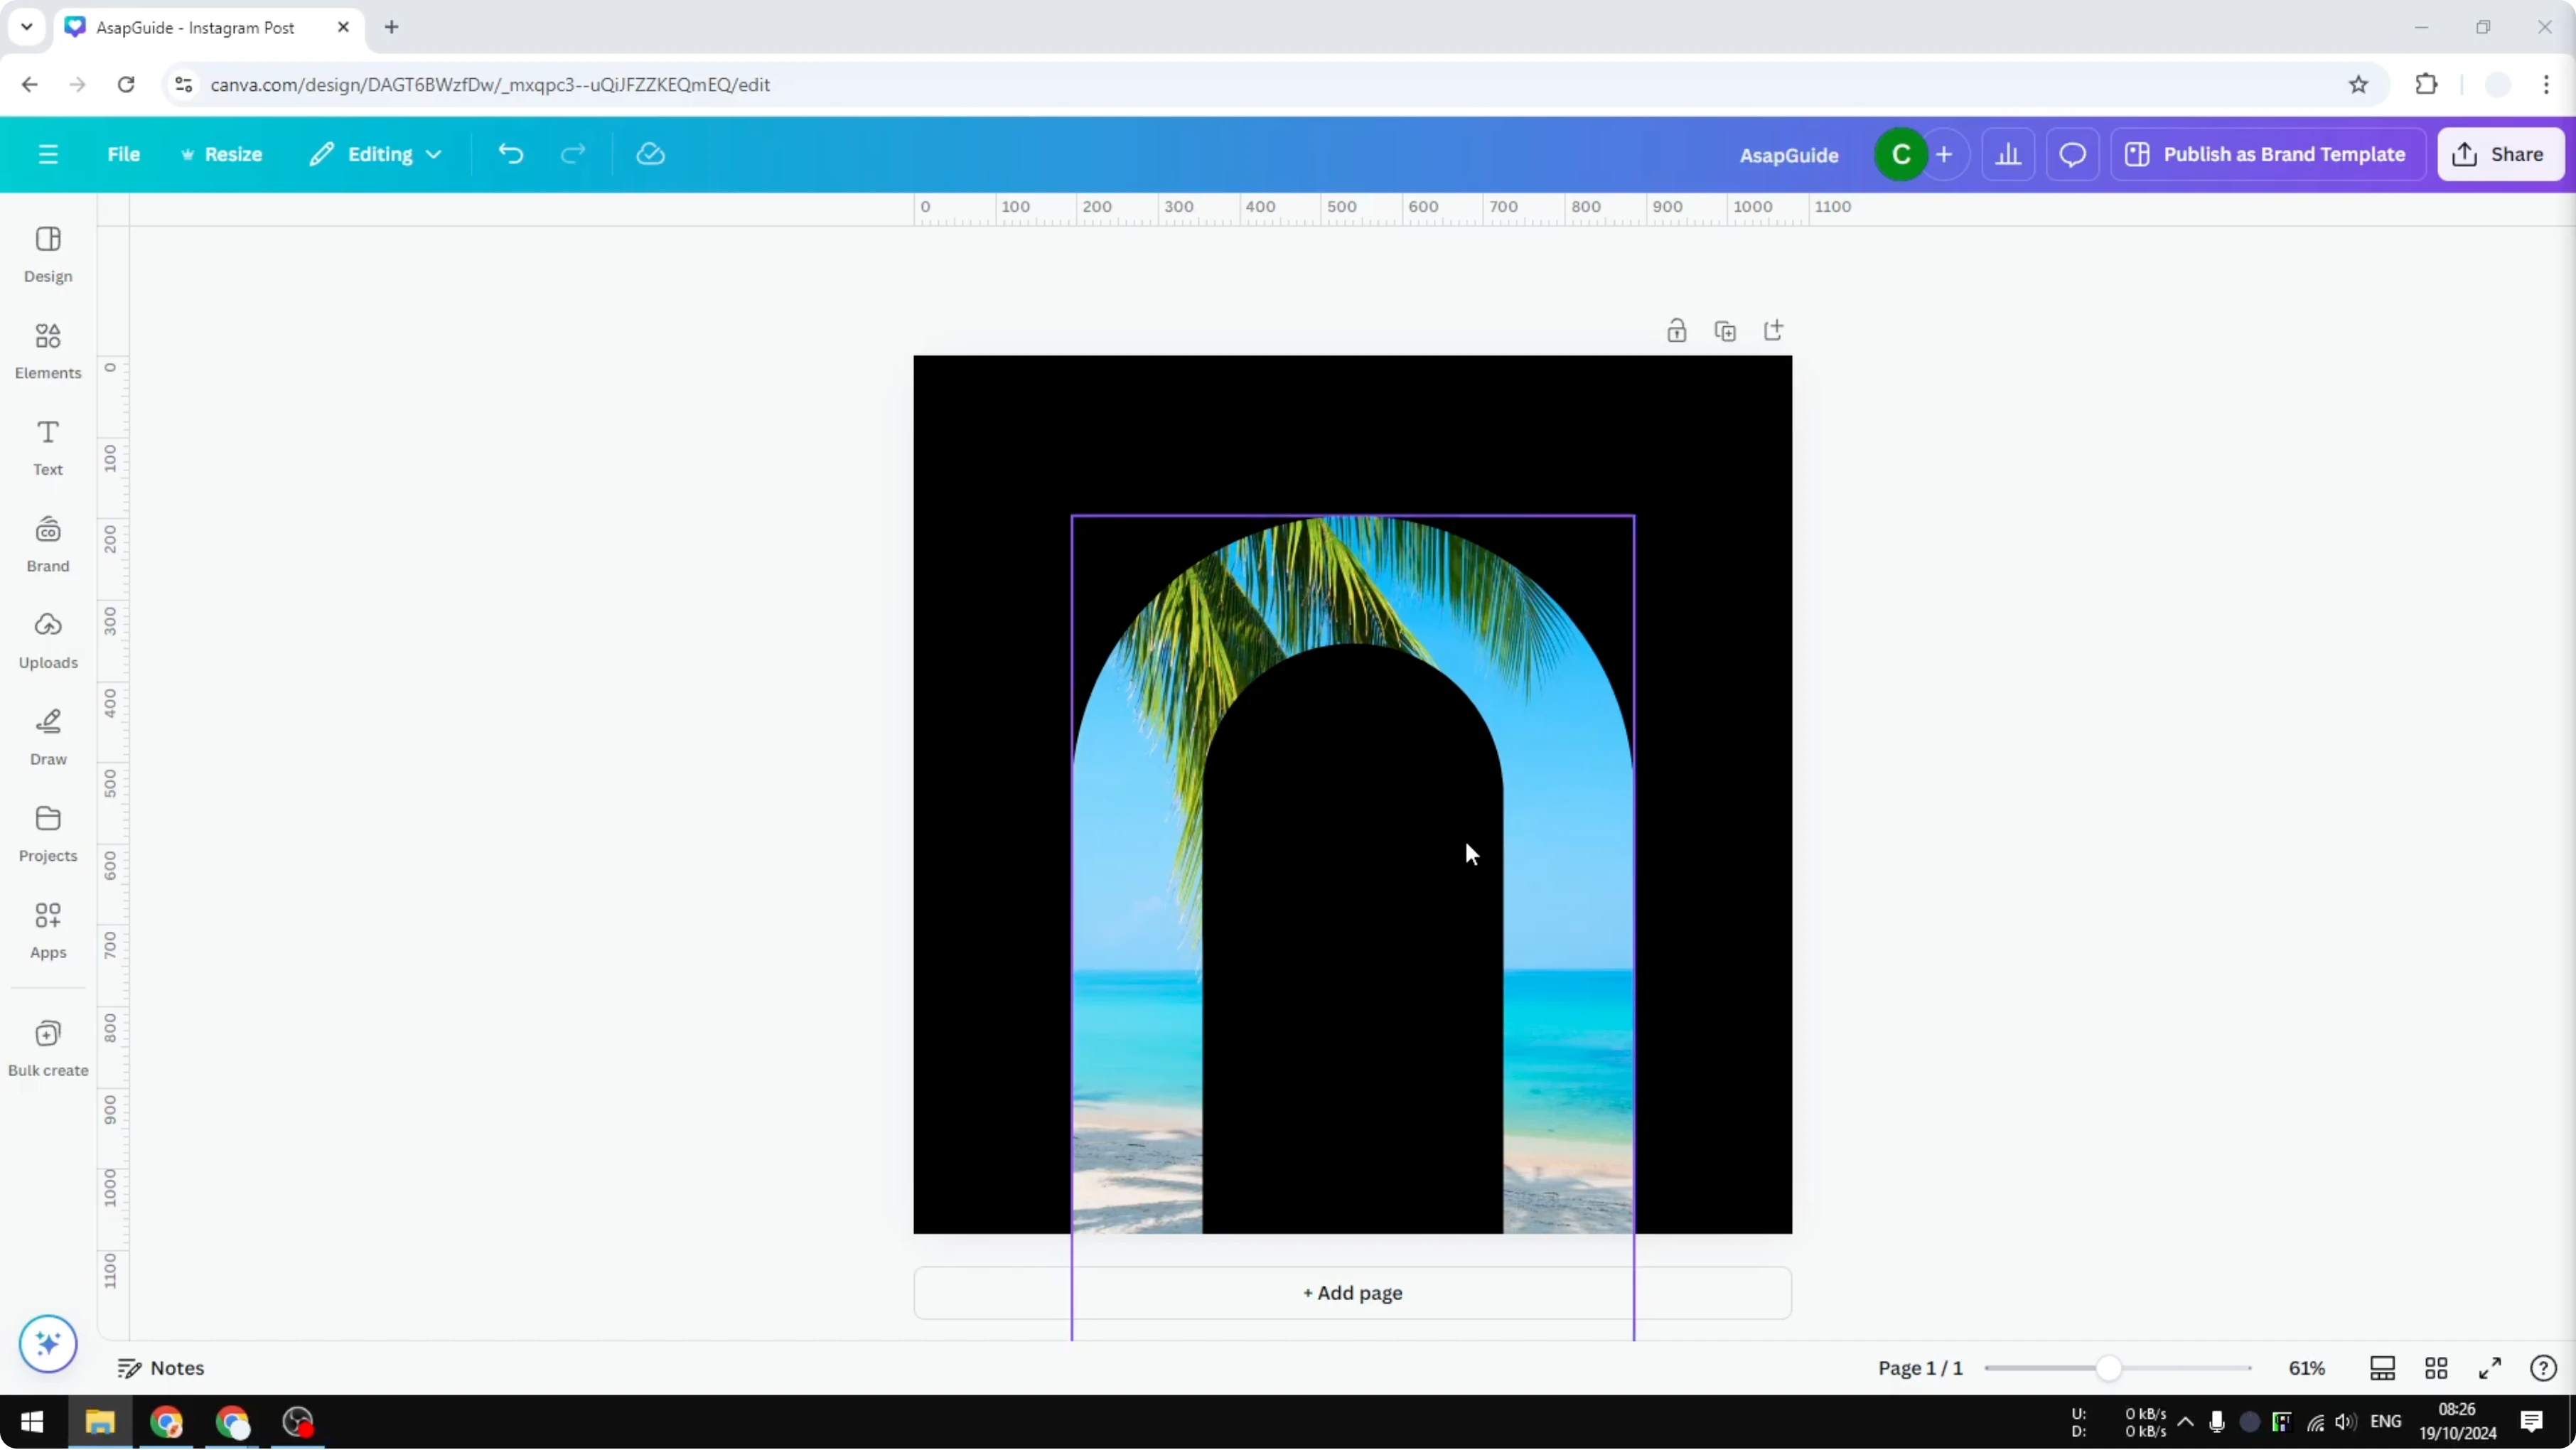
Task: Click the Add page button
Action: coord(1352,1292)
